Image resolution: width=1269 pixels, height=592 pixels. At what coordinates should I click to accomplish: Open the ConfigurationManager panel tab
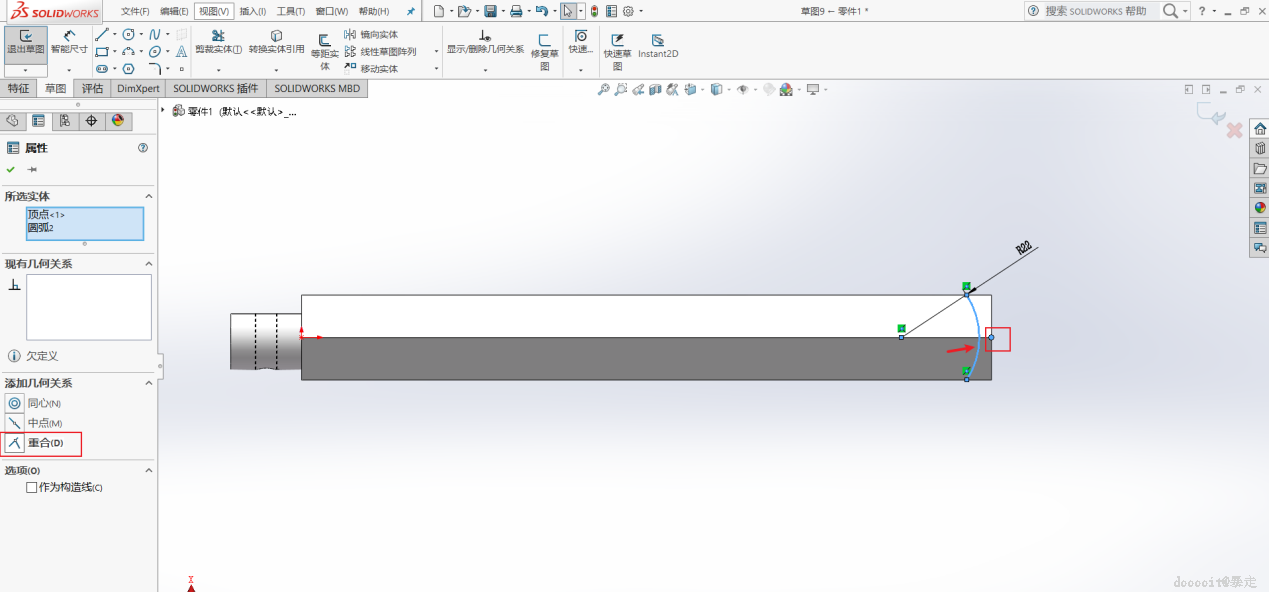pyautogui.click(x=64, y=121)
